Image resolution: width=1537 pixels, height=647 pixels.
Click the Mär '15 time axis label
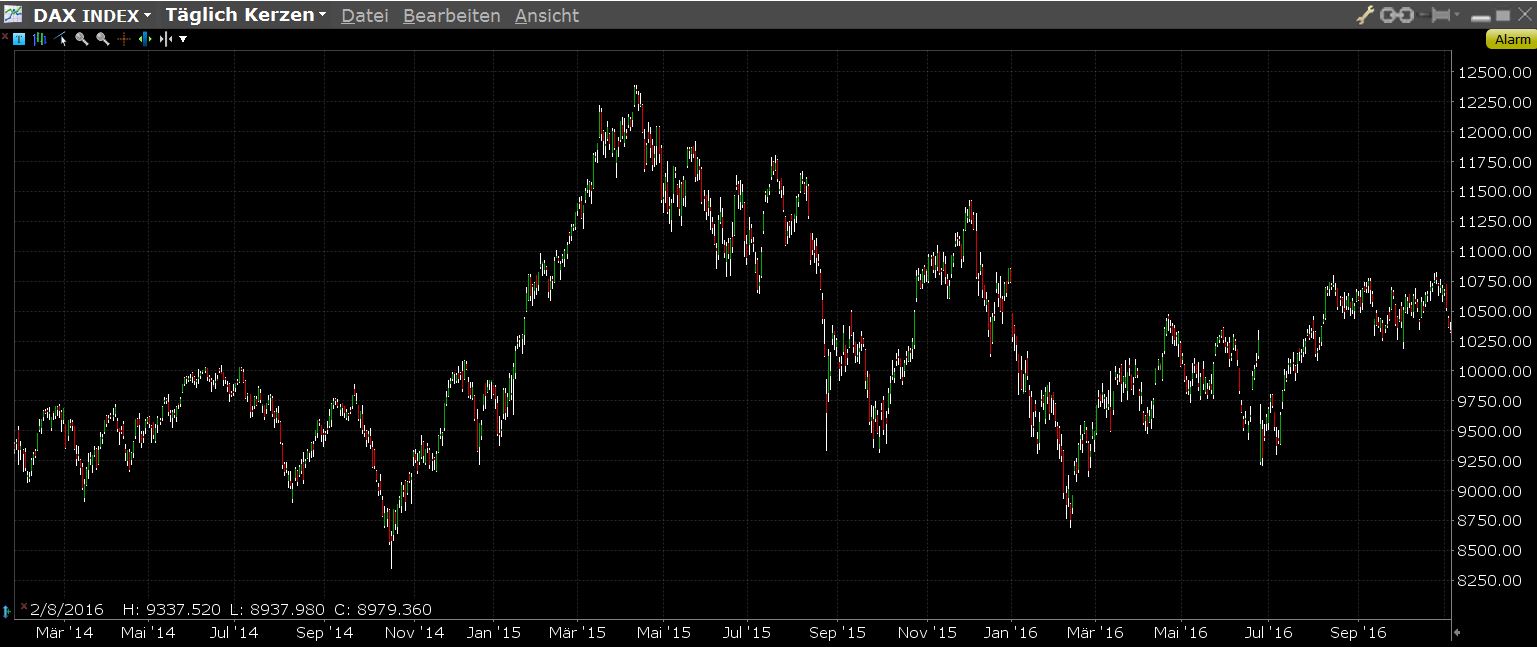[x=577, y=633]
